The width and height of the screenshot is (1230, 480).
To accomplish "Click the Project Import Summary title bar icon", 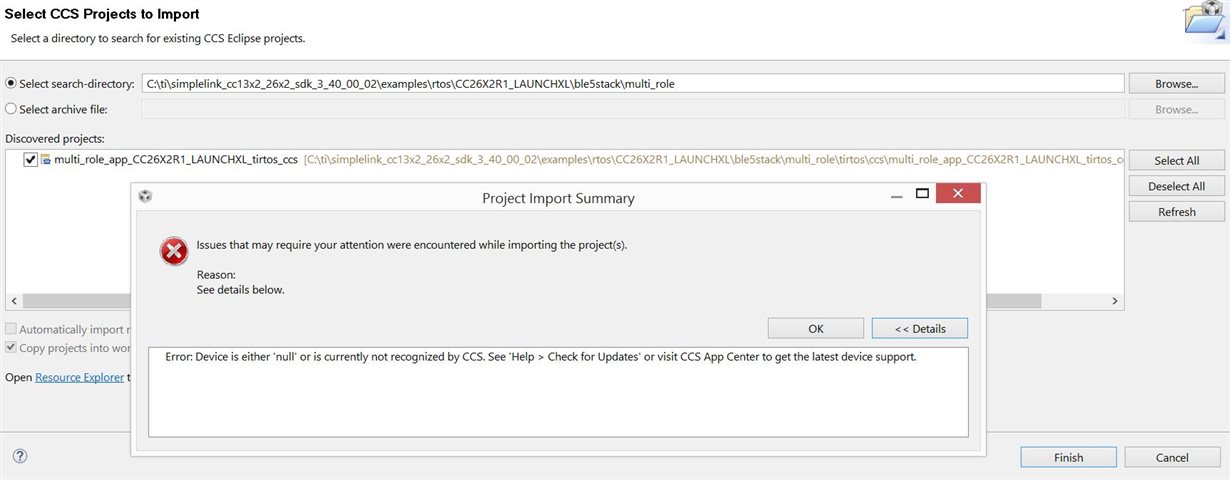I will tap(145, 197).
